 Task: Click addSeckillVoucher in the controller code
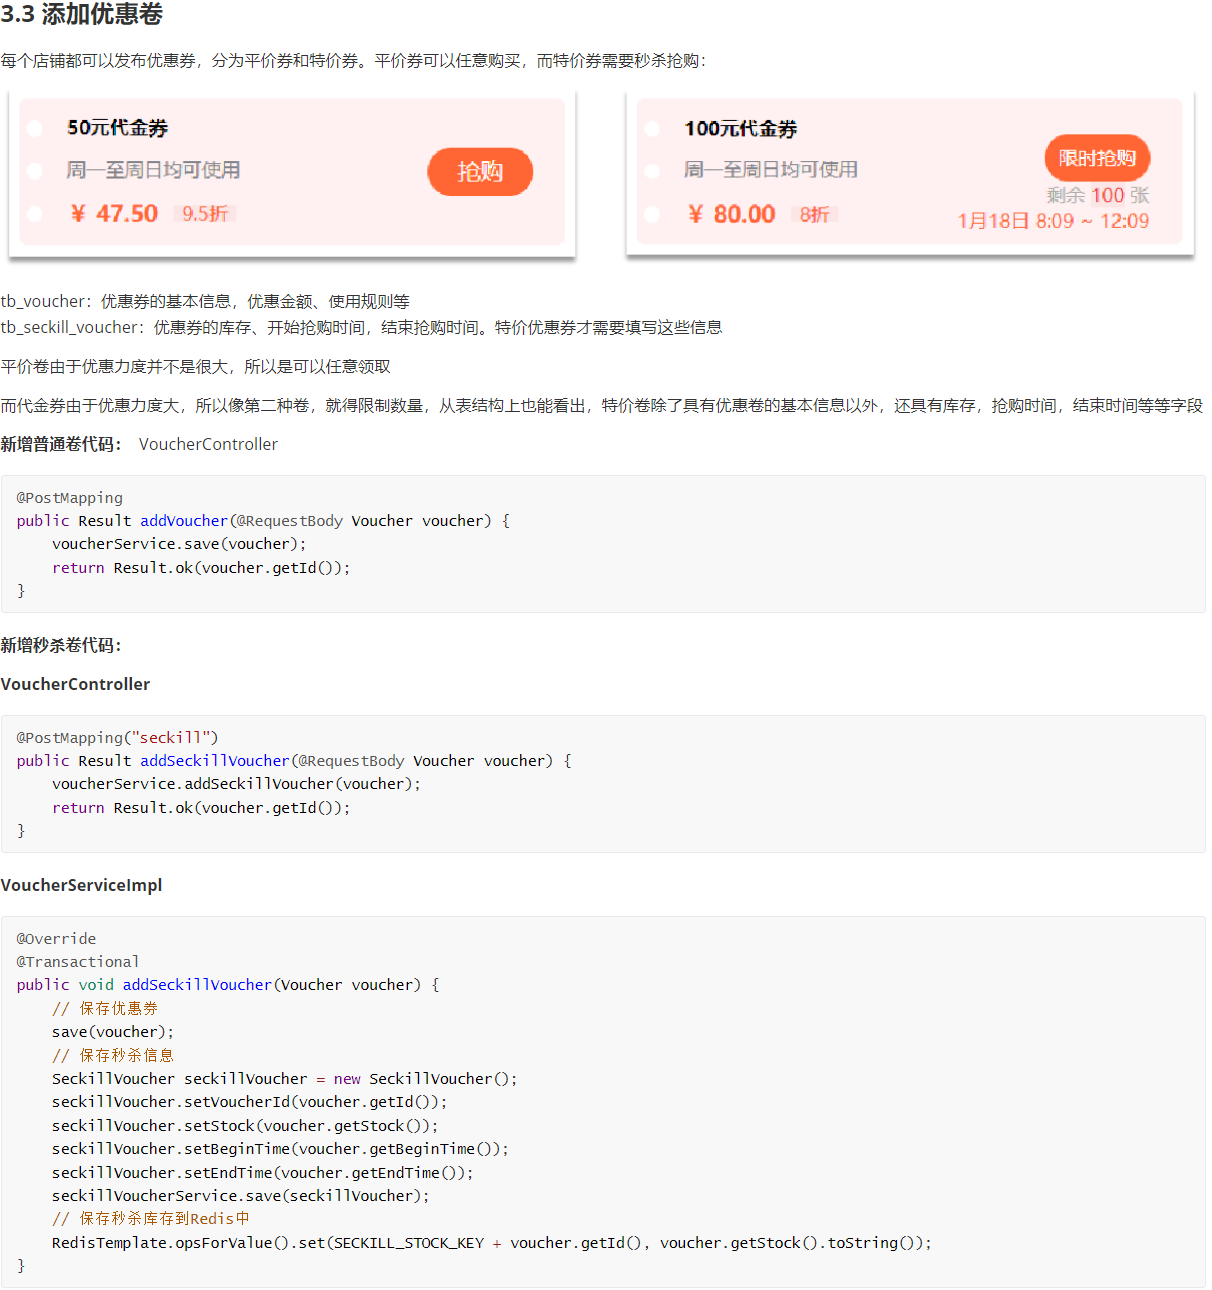(x=214, y=761)
